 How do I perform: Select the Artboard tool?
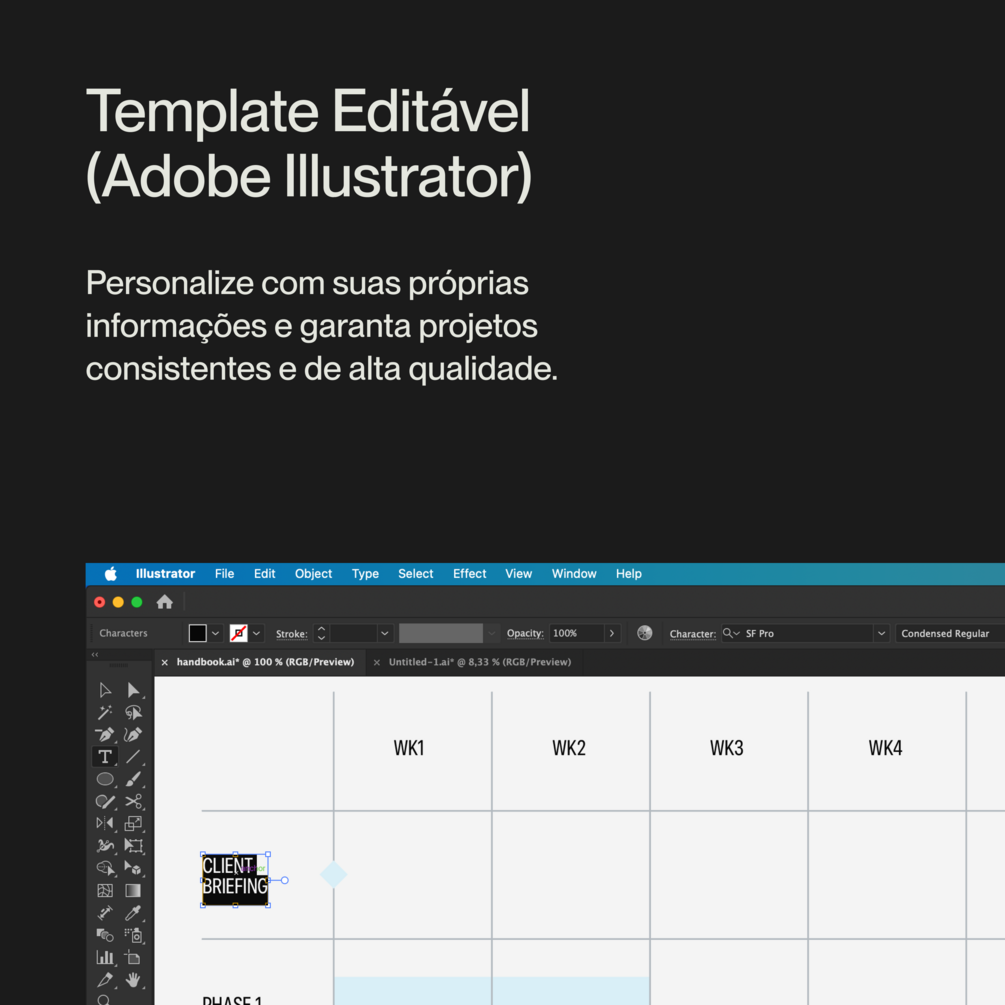click(x=133, y=958)
